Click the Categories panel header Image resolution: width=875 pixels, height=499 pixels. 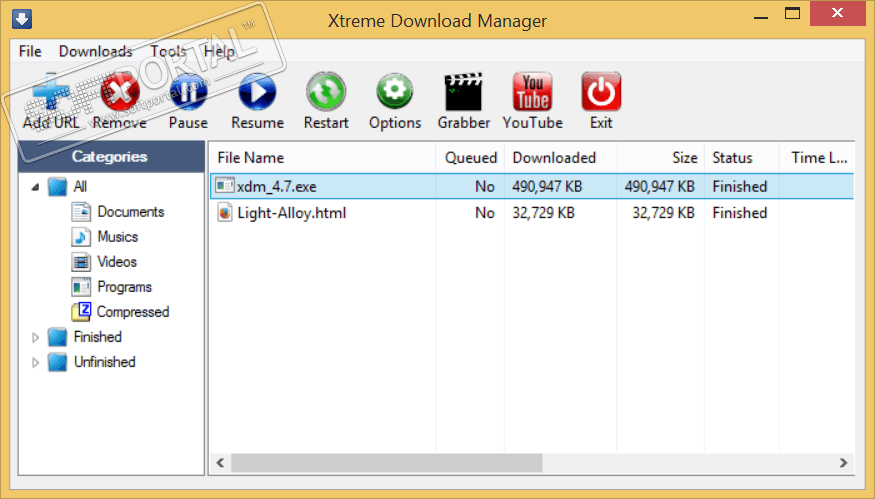tap(111, 157)
